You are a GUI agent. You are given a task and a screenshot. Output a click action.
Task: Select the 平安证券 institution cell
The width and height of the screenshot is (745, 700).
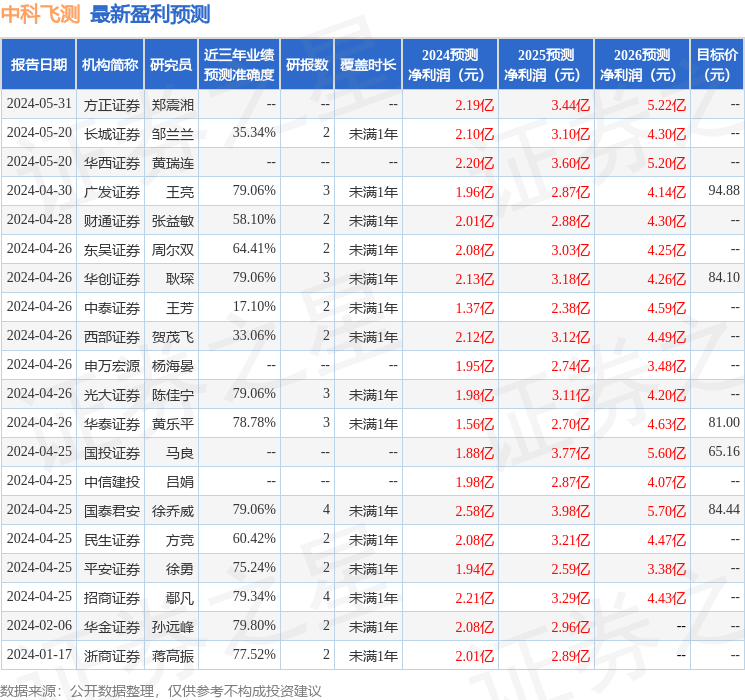click(112, 569)
